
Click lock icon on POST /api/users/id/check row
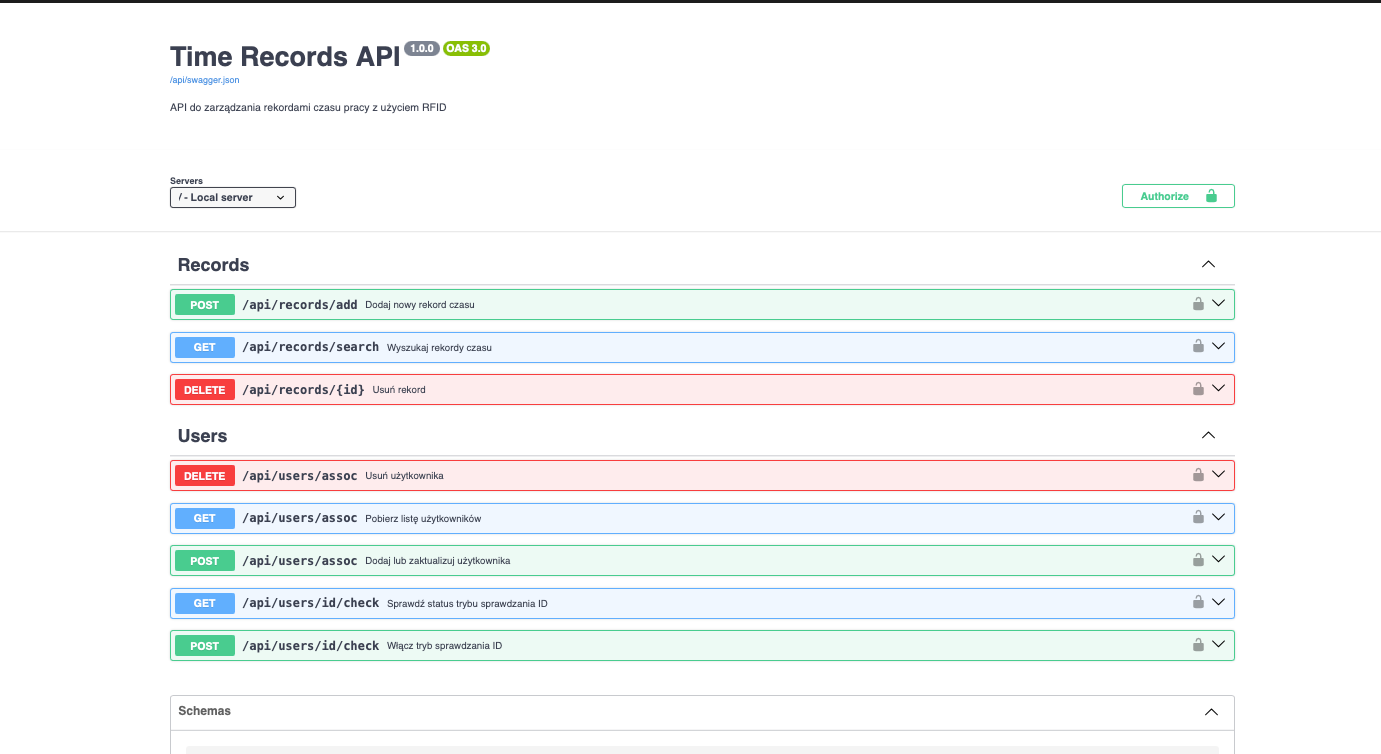[x=1197, y=645]
